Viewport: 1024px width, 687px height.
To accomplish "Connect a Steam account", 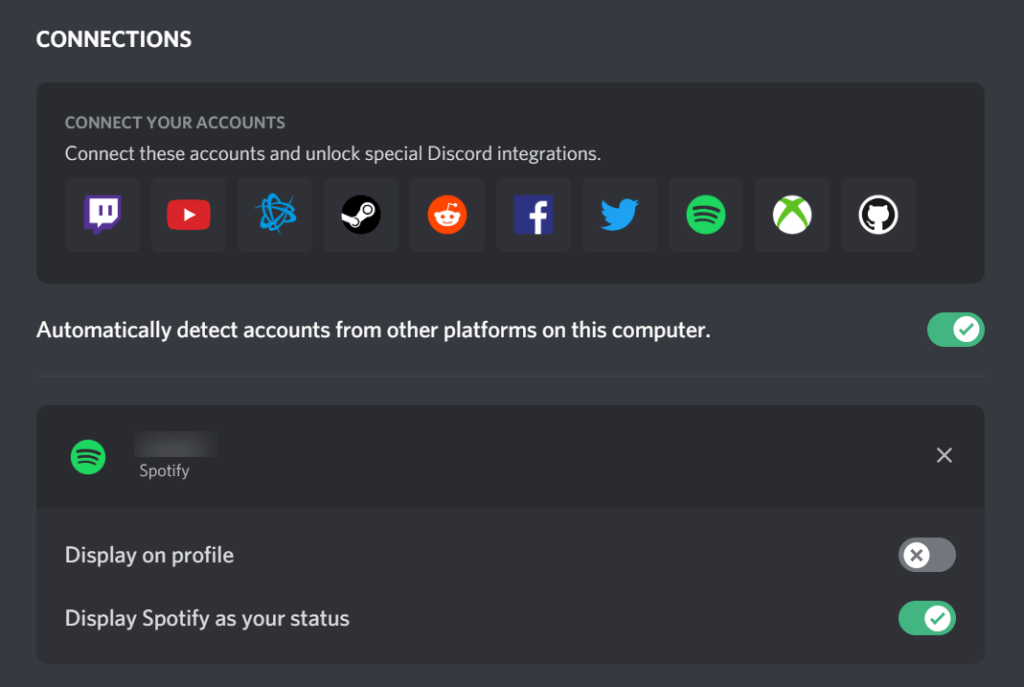I will [361, 214].
